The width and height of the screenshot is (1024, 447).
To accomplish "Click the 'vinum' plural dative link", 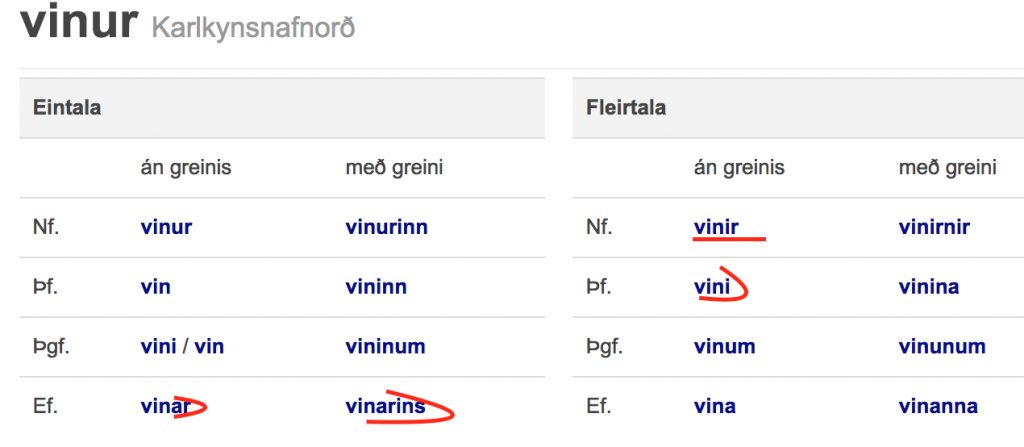I will [724, 347].
